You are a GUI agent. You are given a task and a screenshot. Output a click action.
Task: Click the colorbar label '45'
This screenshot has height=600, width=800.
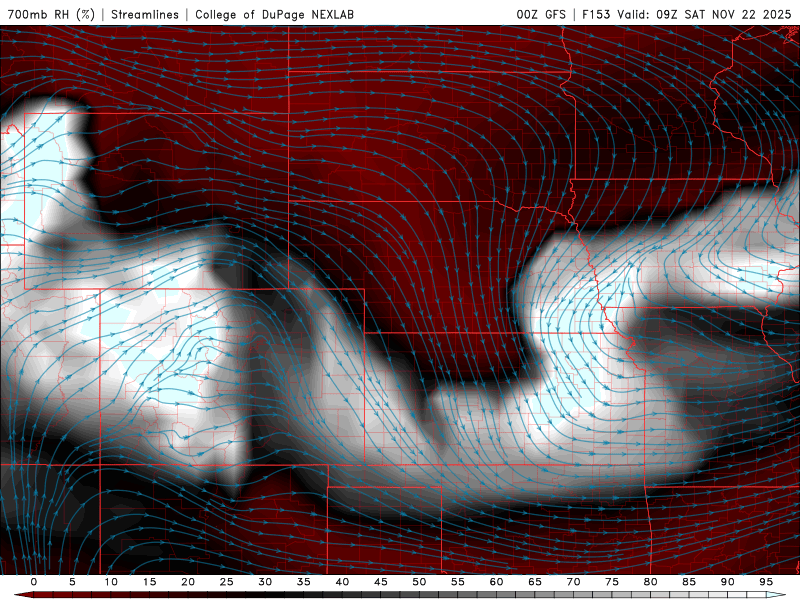(381, 582)
